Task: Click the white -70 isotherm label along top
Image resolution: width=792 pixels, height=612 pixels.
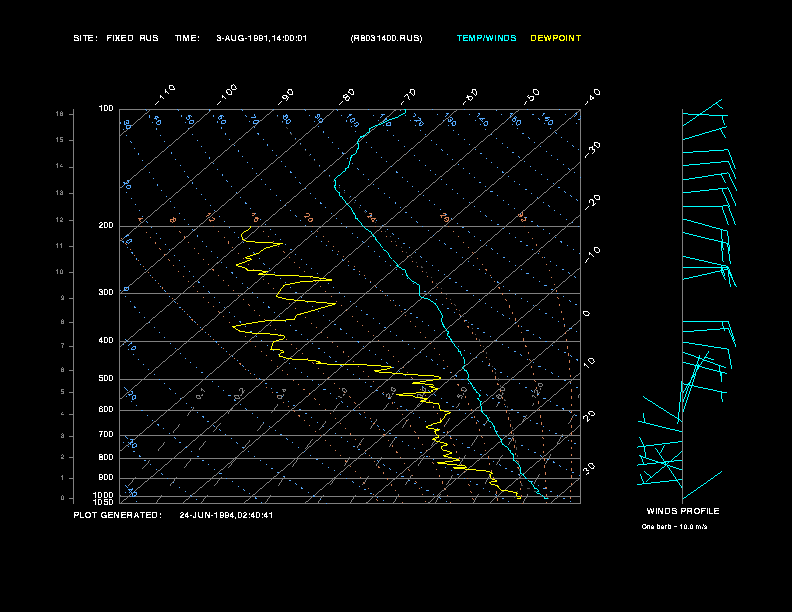Action: click(408, 97)
